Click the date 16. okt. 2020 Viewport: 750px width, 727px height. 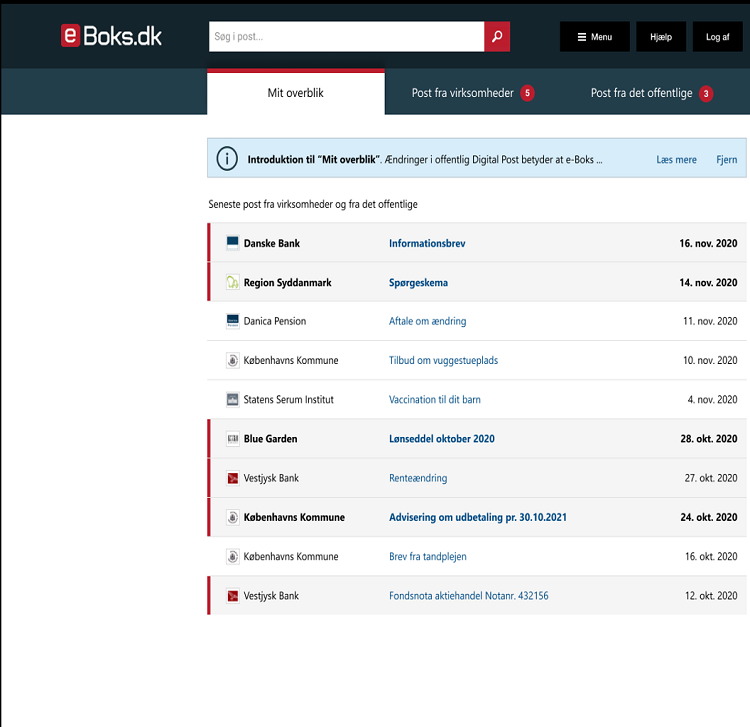coord(711,556)
